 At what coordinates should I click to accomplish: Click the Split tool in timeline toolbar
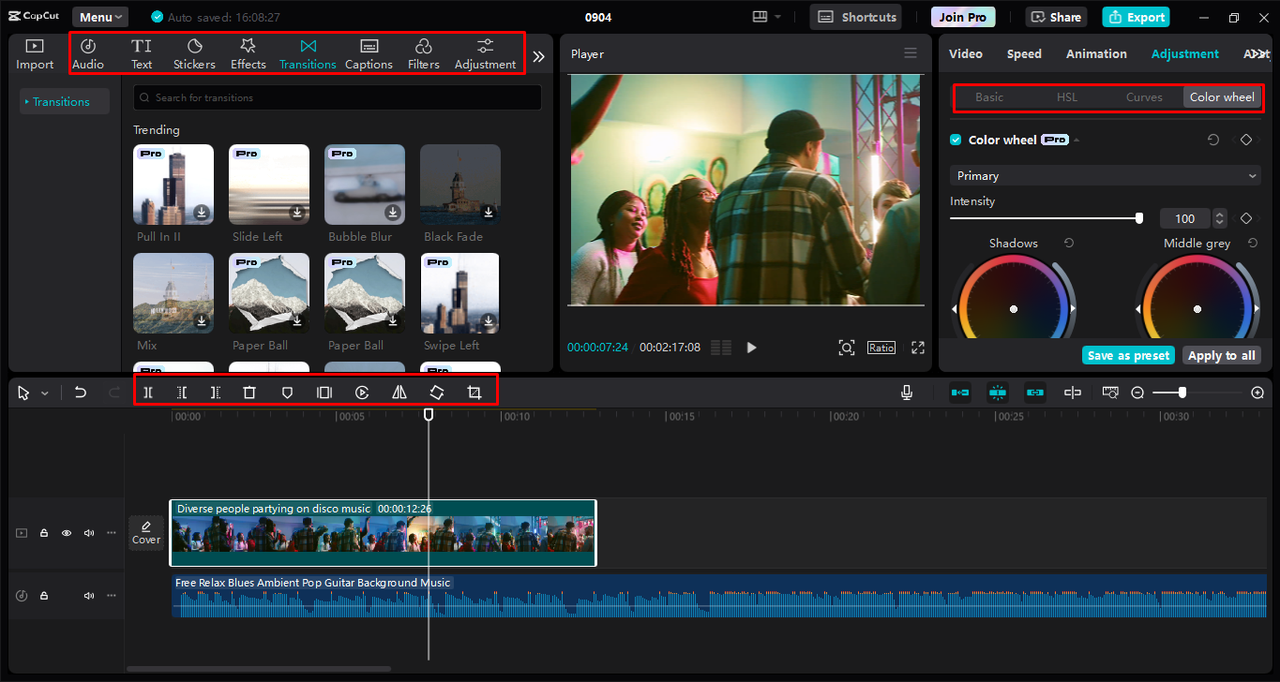(x=148, y=393)
